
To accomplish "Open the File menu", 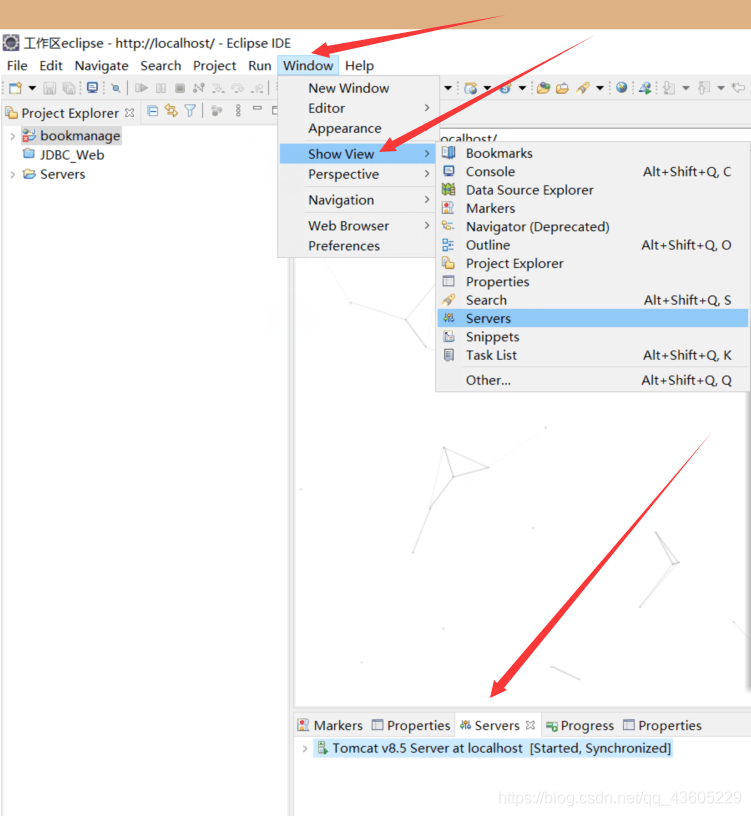I will click(x=17, y=66).
